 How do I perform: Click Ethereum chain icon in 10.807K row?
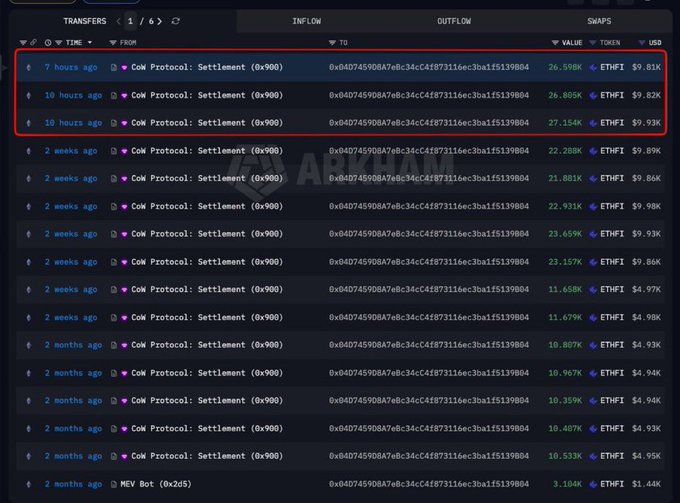click(29, 345)
